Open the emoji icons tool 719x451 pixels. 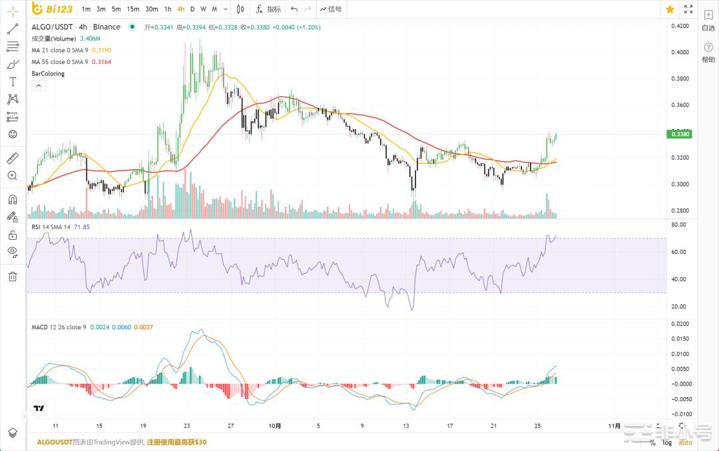point(12,134)
